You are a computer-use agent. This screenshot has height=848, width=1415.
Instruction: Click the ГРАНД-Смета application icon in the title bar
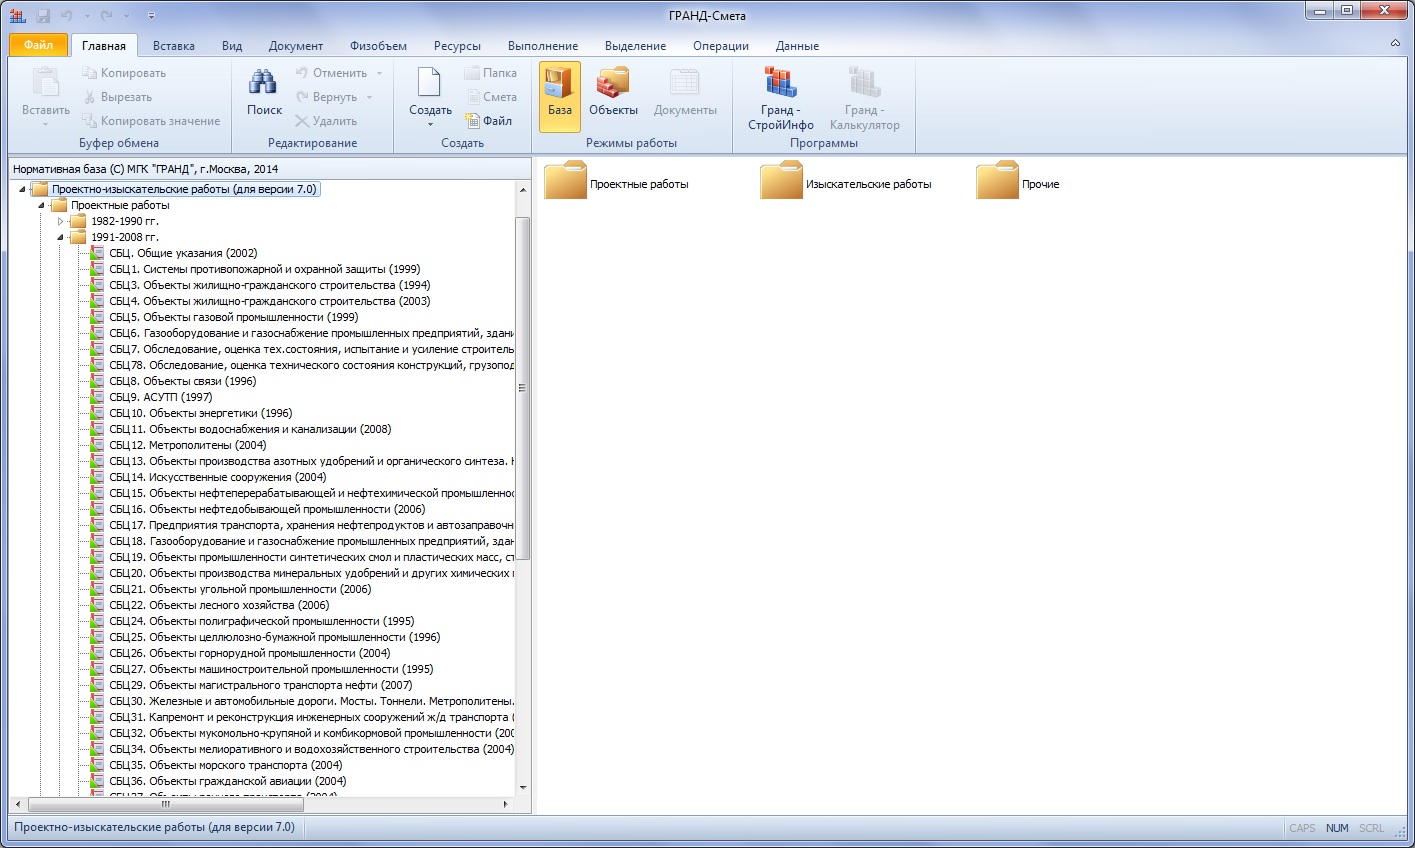(17, 16)
